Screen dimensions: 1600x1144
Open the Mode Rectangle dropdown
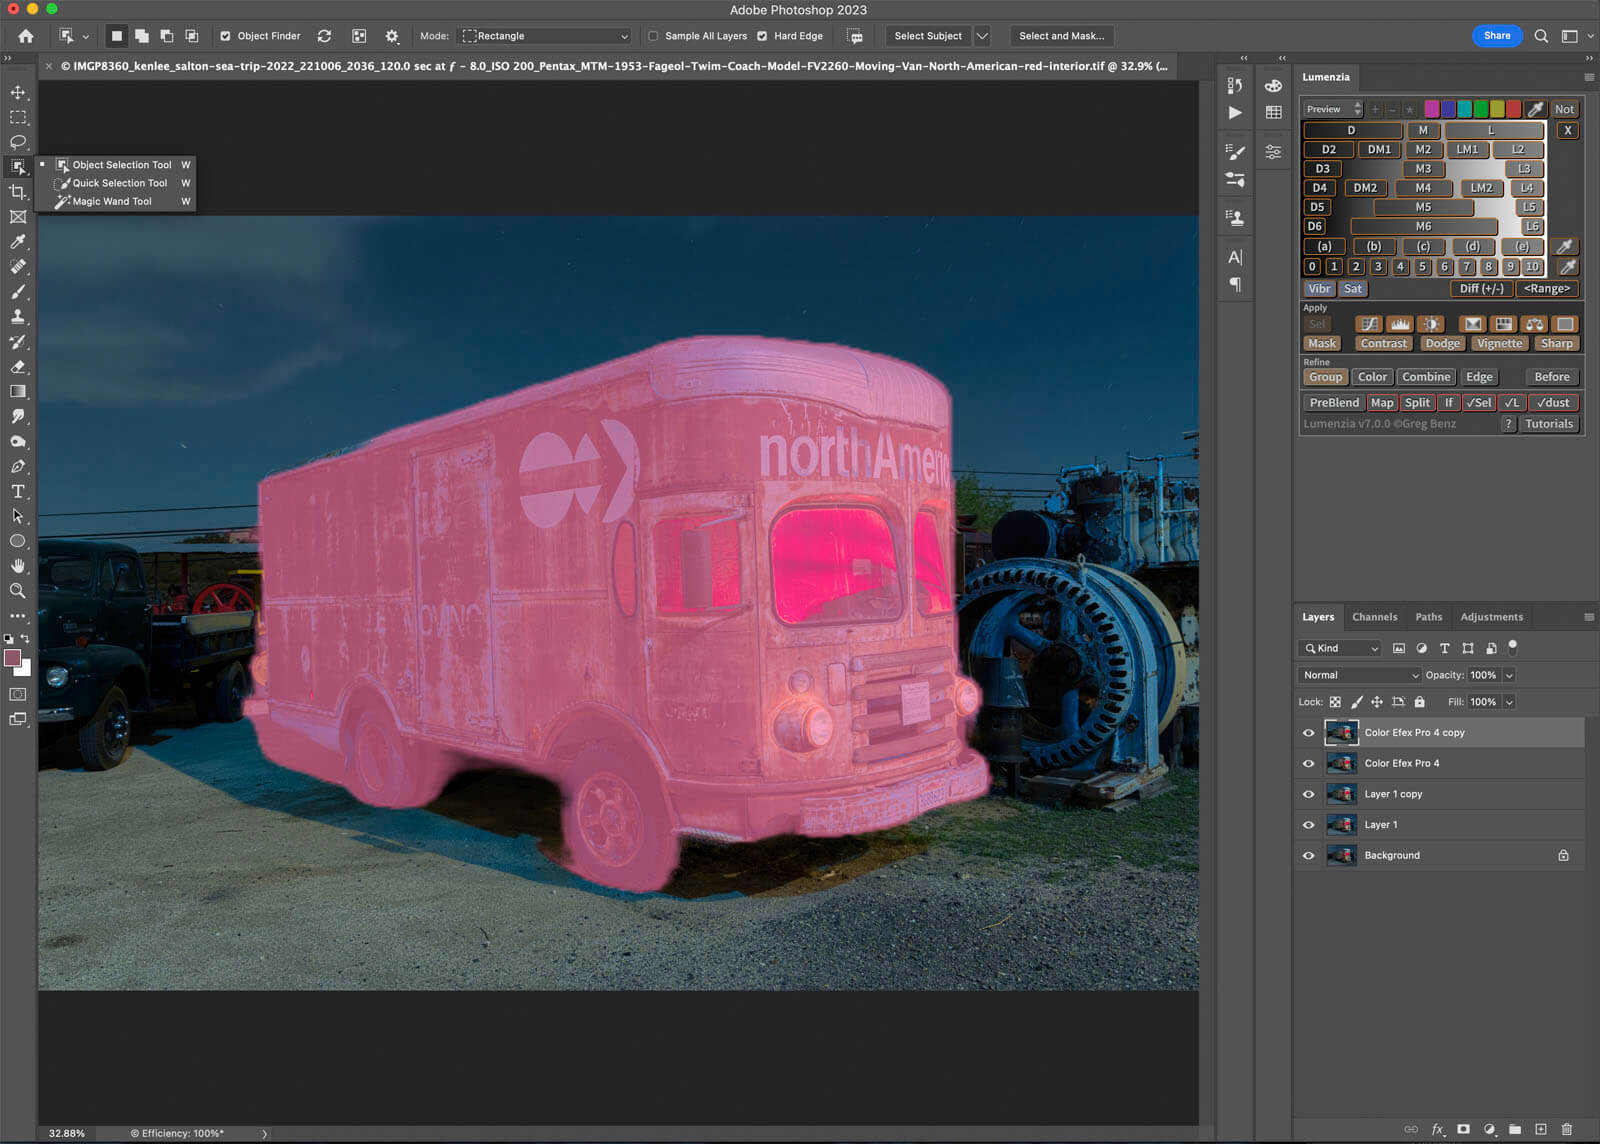(x=545, y=36)
